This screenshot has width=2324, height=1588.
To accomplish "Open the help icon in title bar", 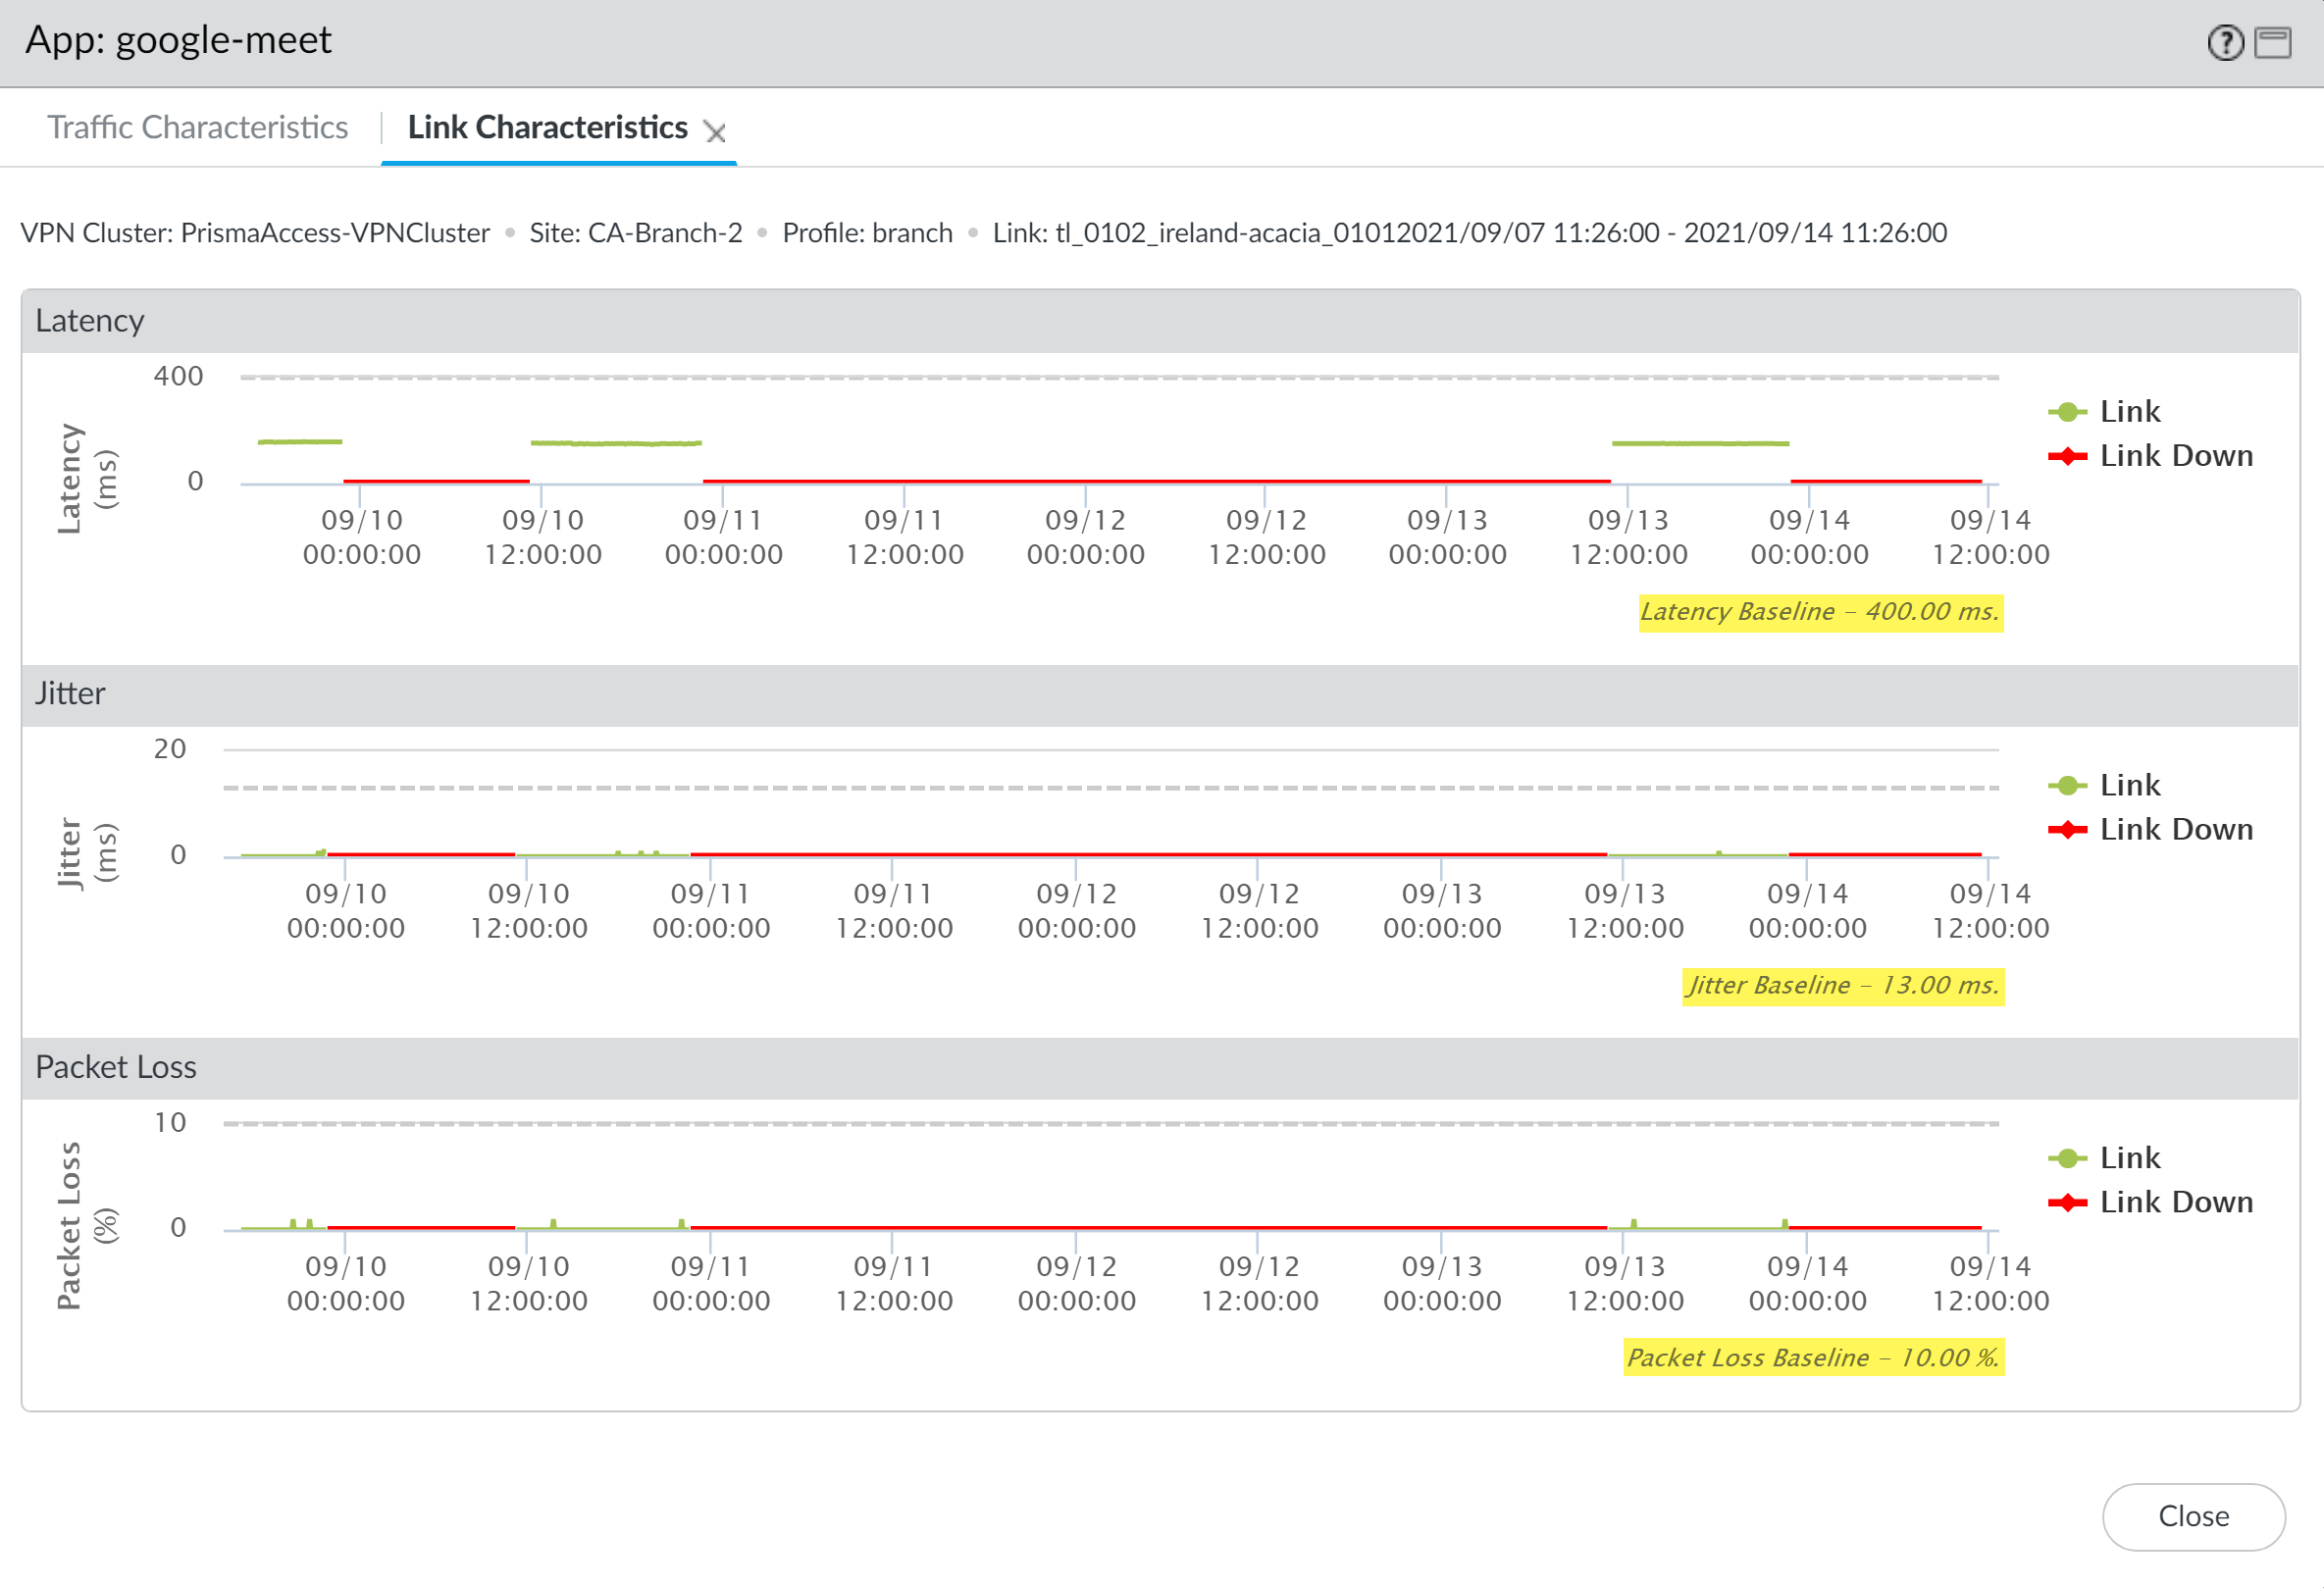I will click(x=2225, y=43).
